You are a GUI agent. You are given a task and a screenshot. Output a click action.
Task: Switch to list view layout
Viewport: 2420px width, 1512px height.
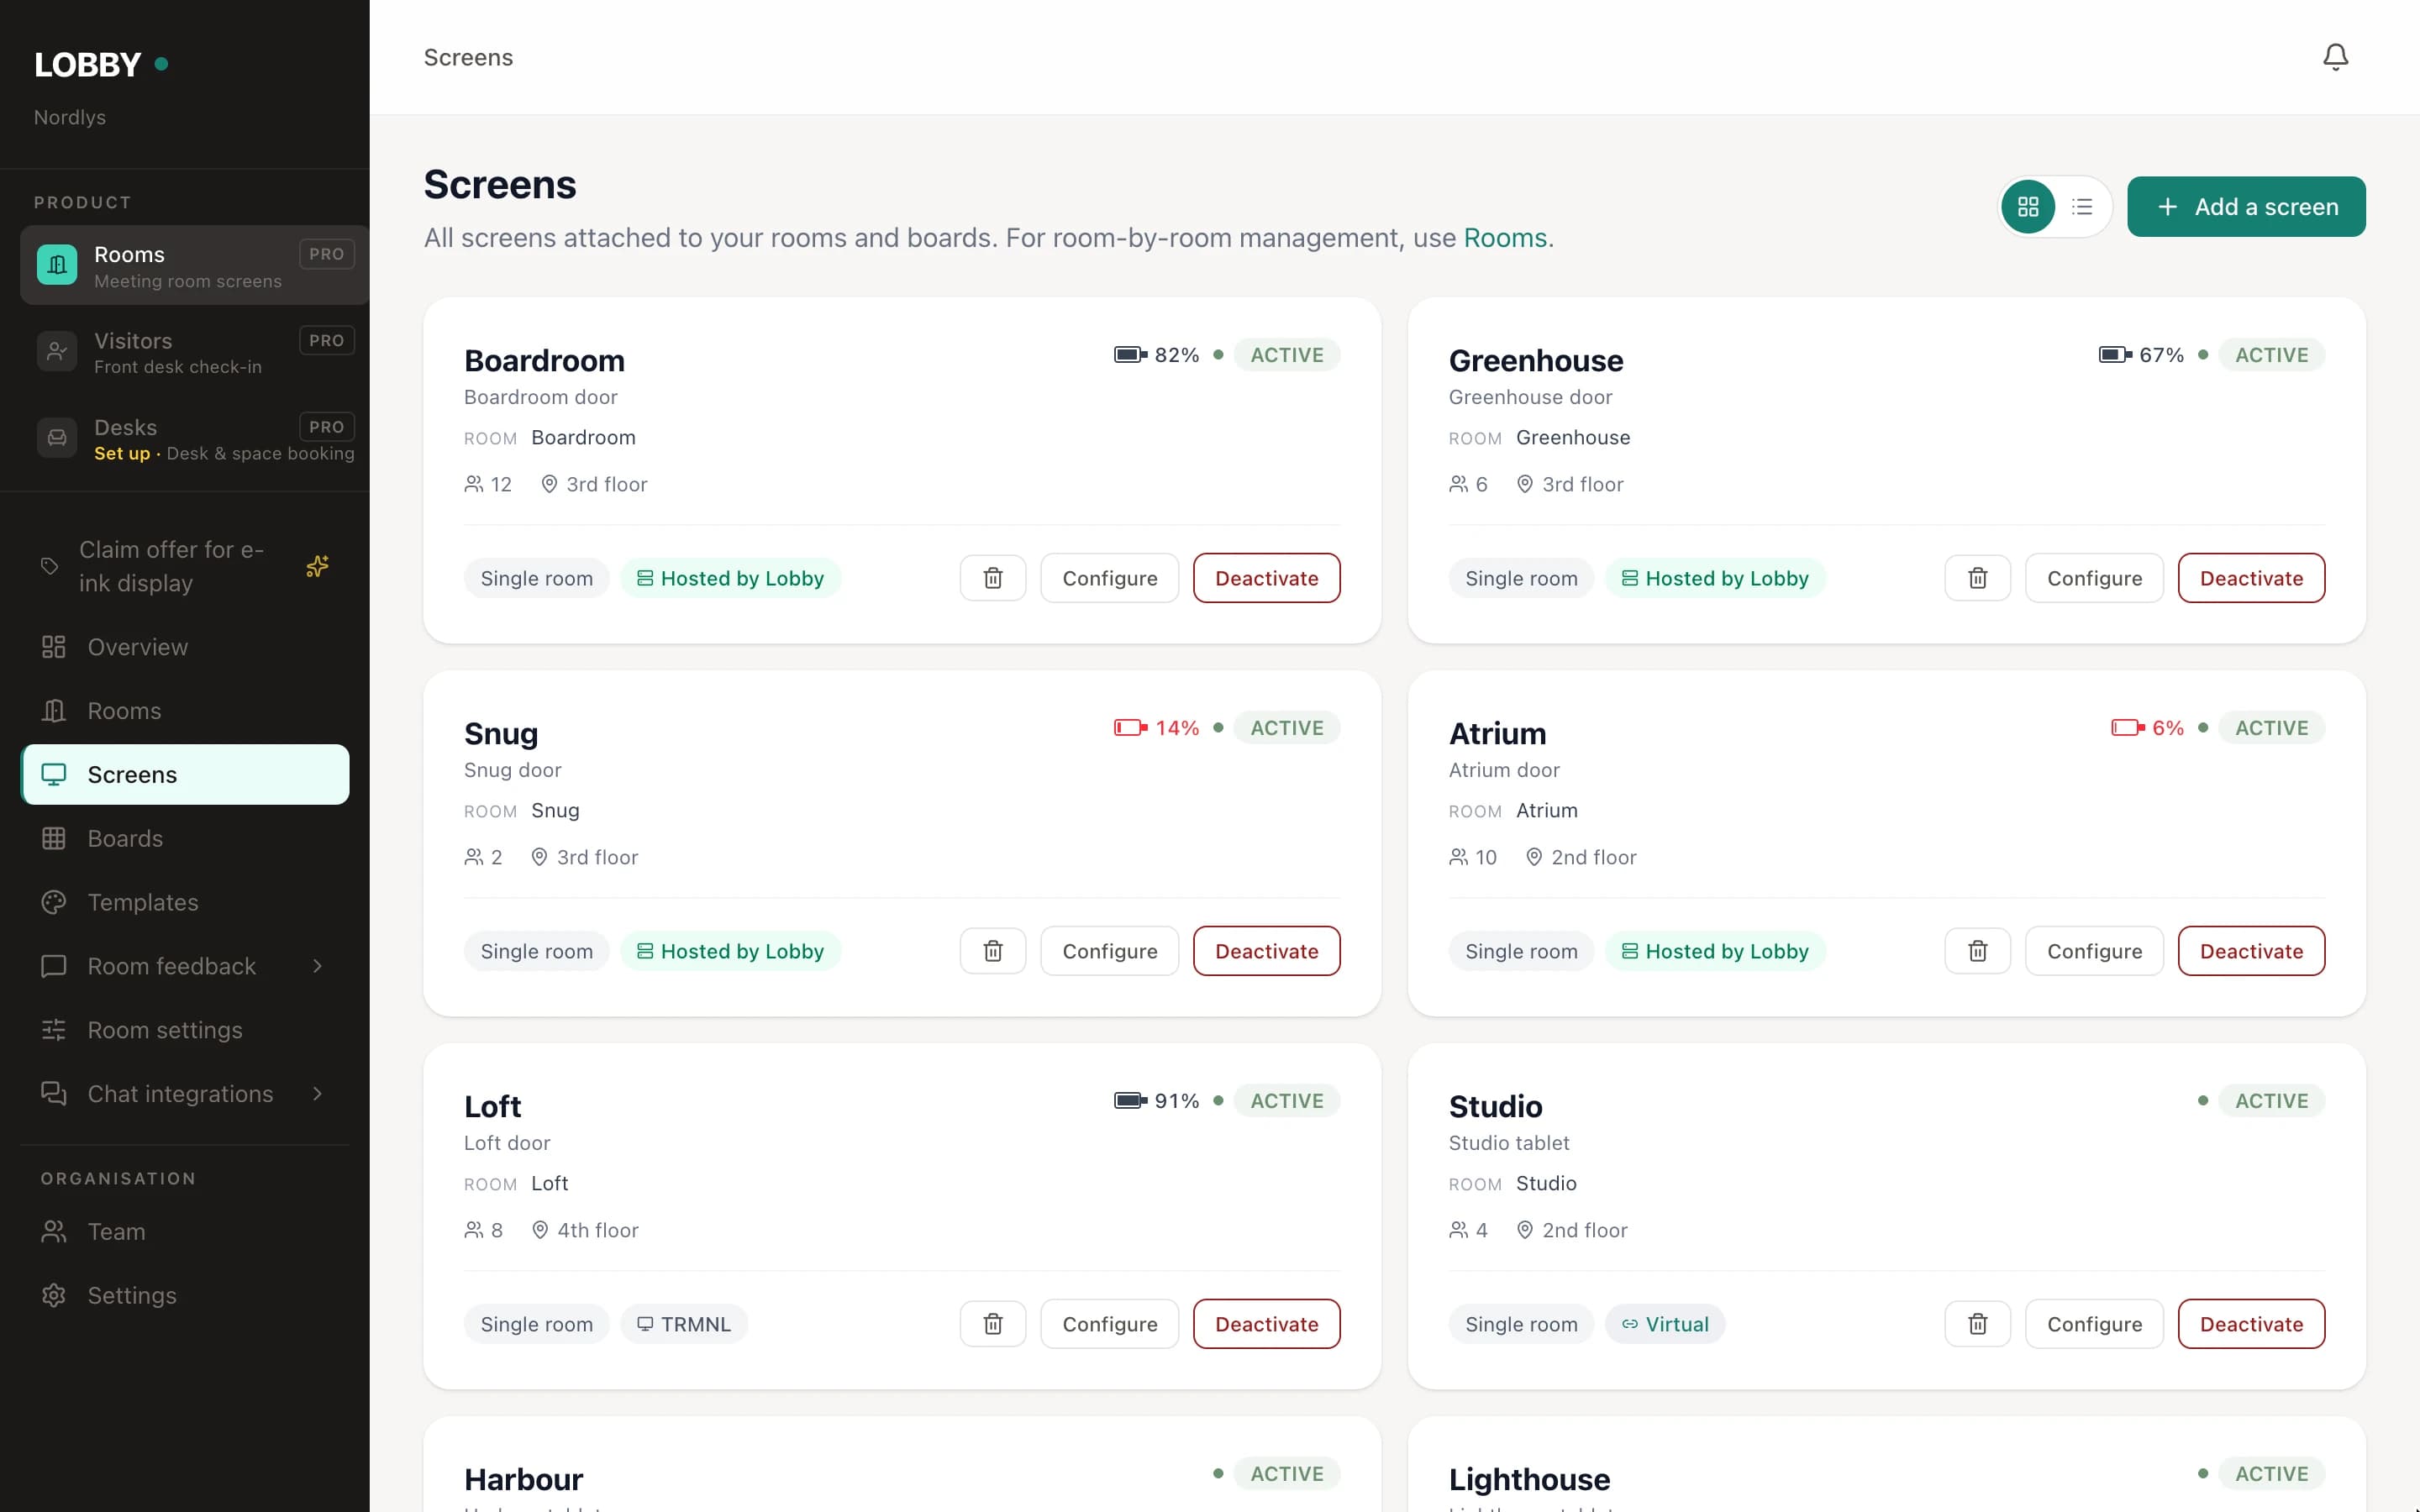click(2082, 207)
